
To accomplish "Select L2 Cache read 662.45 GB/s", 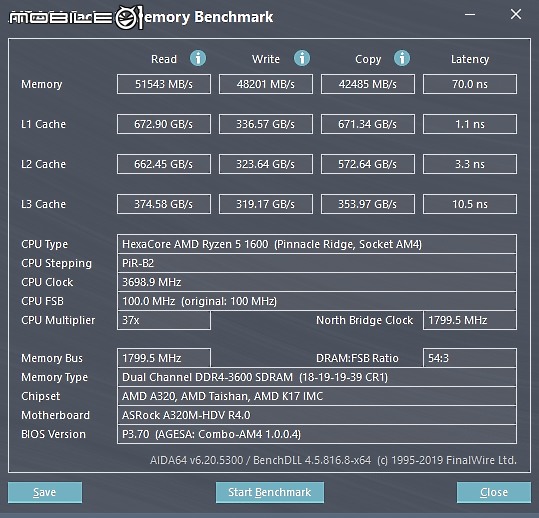I will (x=164, y=164).
